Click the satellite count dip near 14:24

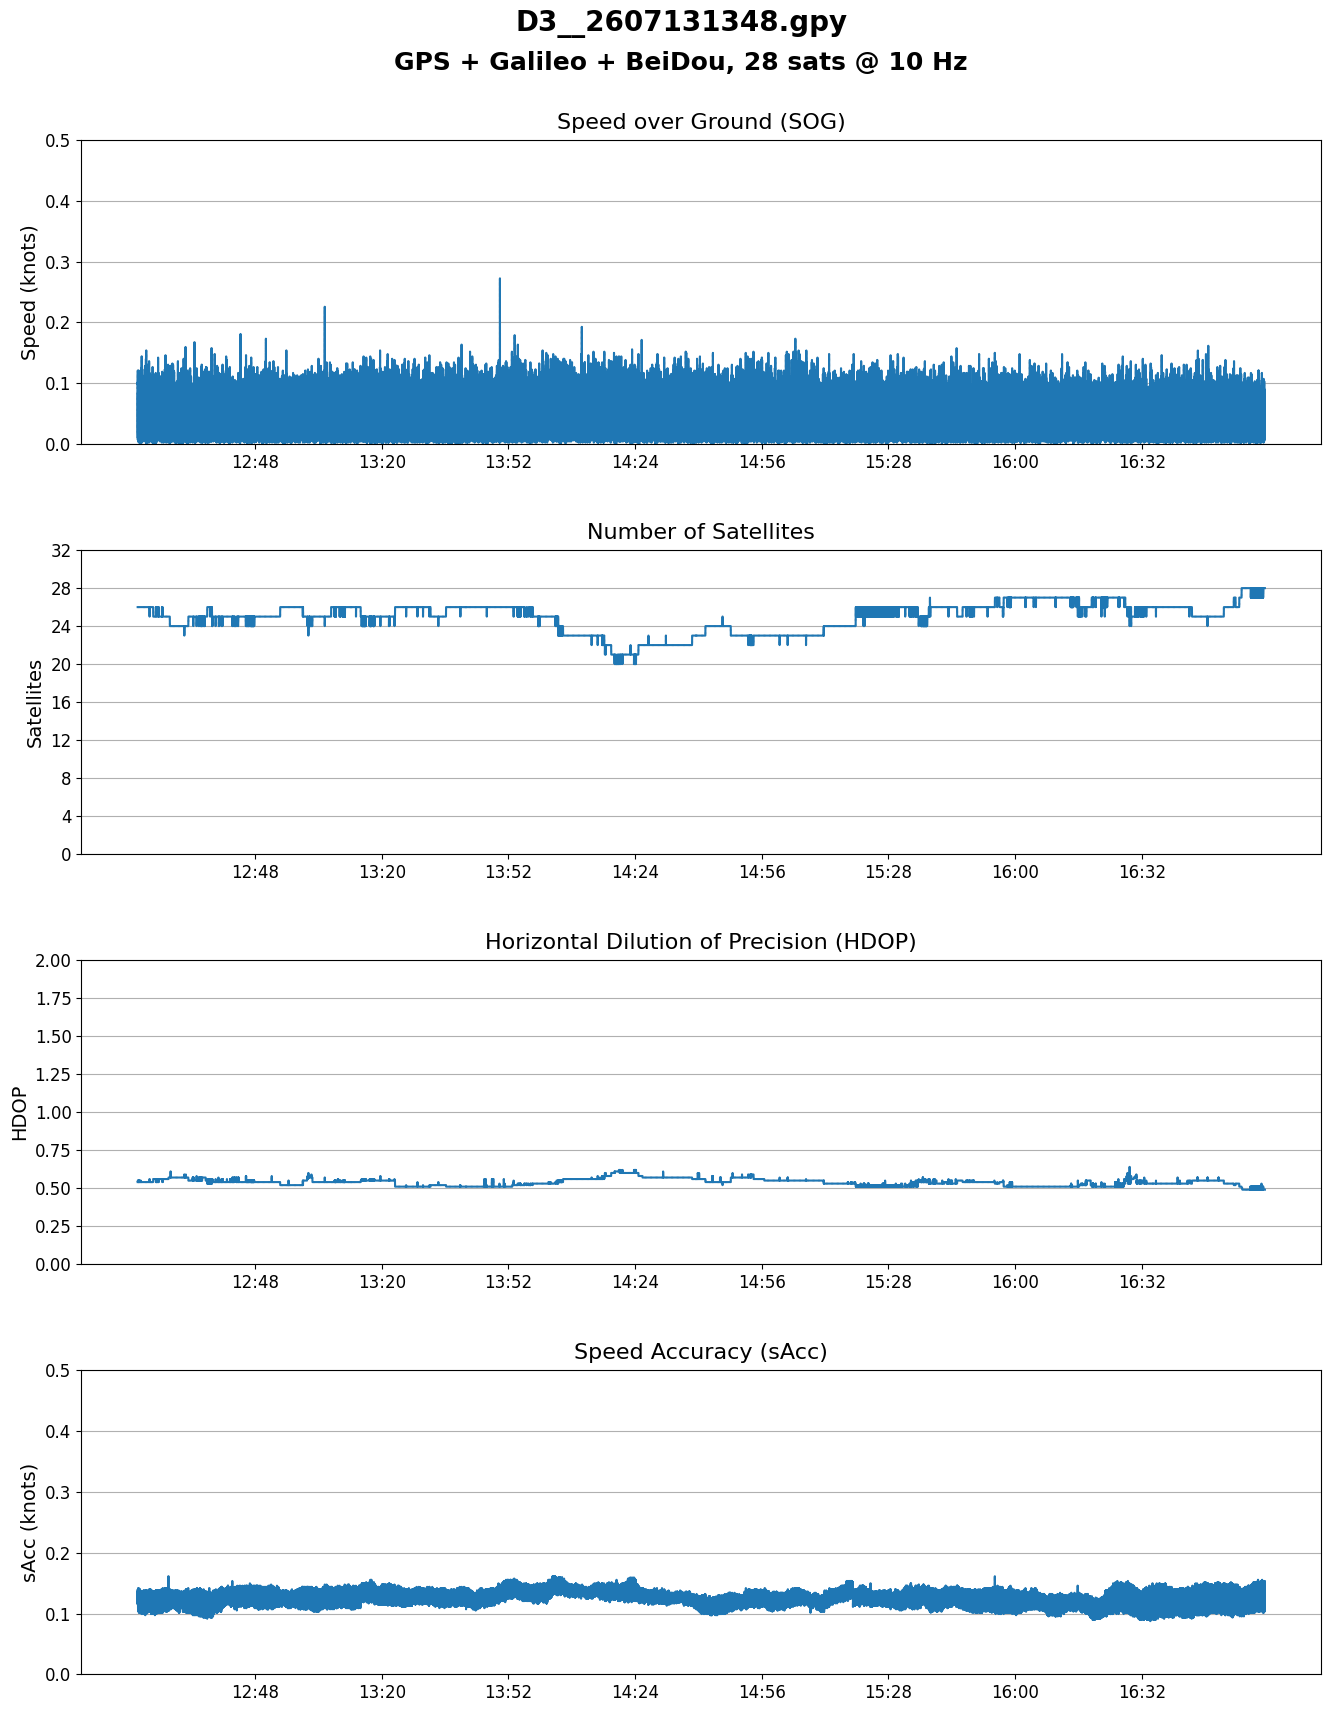620,658
